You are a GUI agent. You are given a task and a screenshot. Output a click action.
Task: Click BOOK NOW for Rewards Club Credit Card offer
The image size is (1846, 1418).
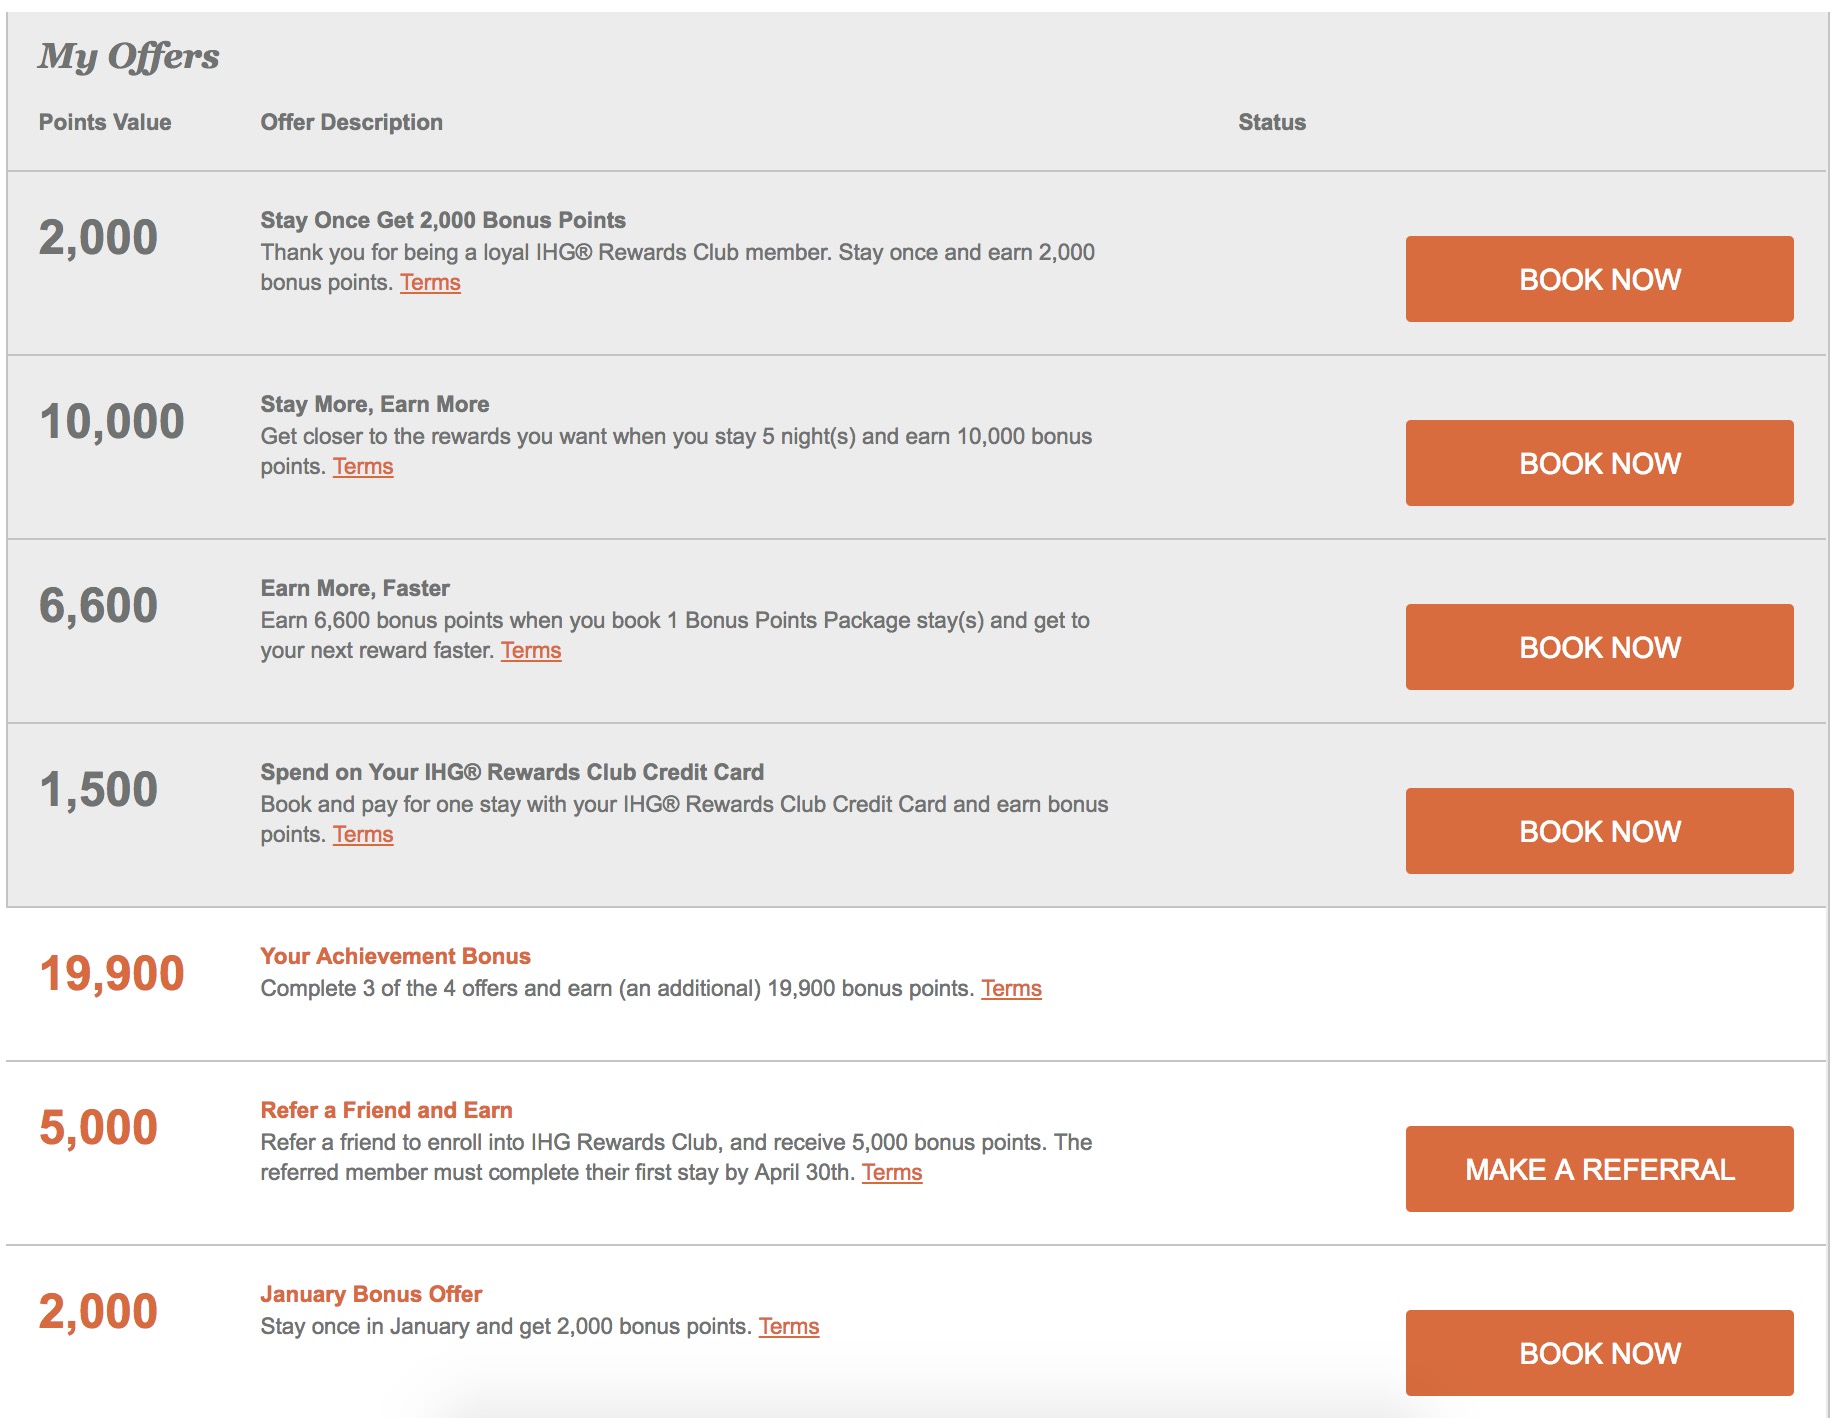click(1598, 831)
